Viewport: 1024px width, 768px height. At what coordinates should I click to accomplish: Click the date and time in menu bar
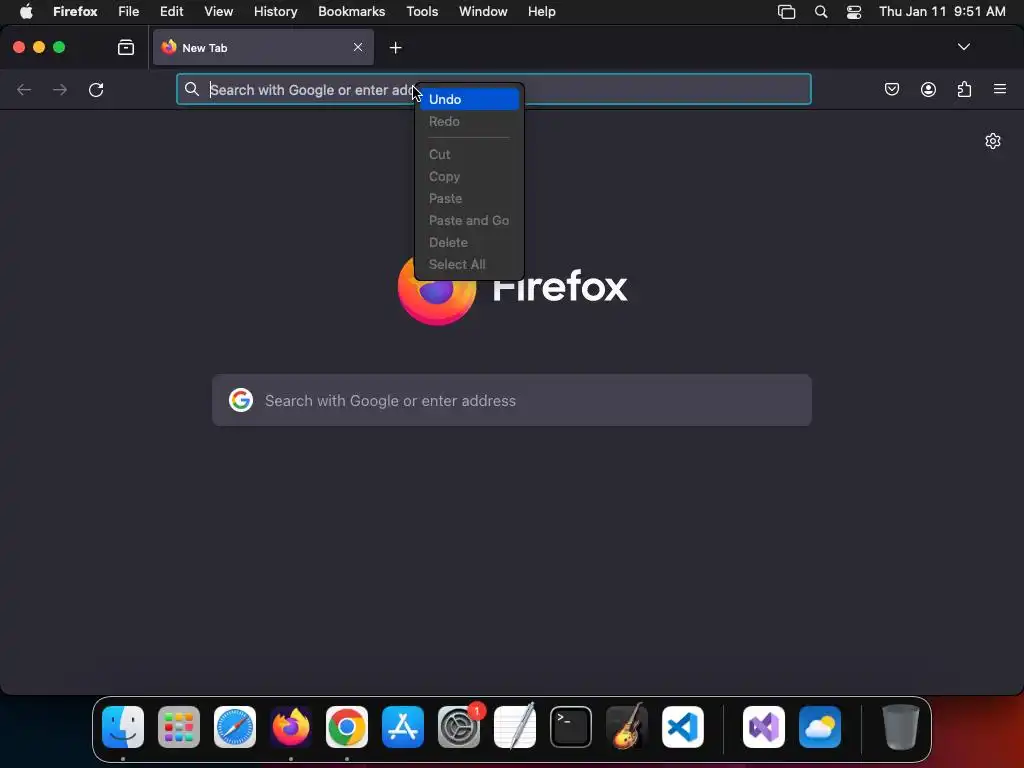tap(942, 11)
